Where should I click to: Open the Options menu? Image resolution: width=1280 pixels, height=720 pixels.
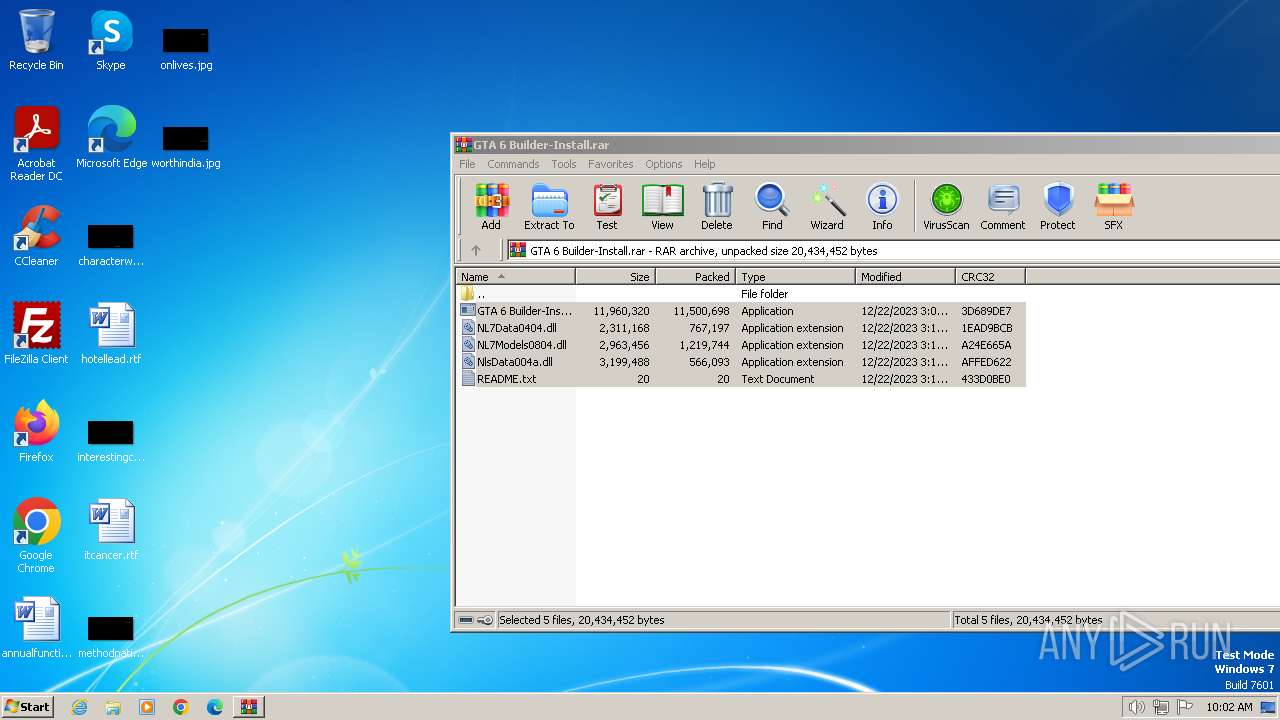664,164
